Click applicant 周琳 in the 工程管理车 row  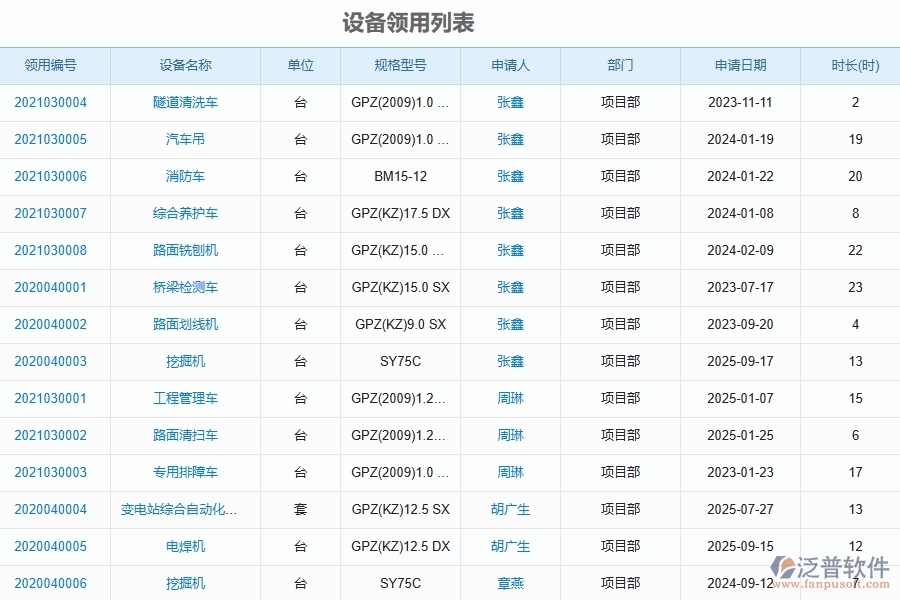(x=510, y=398)
